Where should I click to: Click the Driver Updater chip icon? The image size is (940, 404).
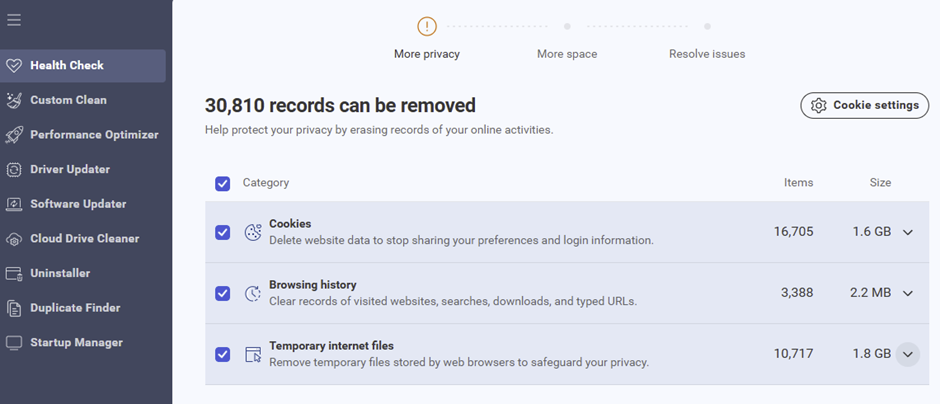14,170
